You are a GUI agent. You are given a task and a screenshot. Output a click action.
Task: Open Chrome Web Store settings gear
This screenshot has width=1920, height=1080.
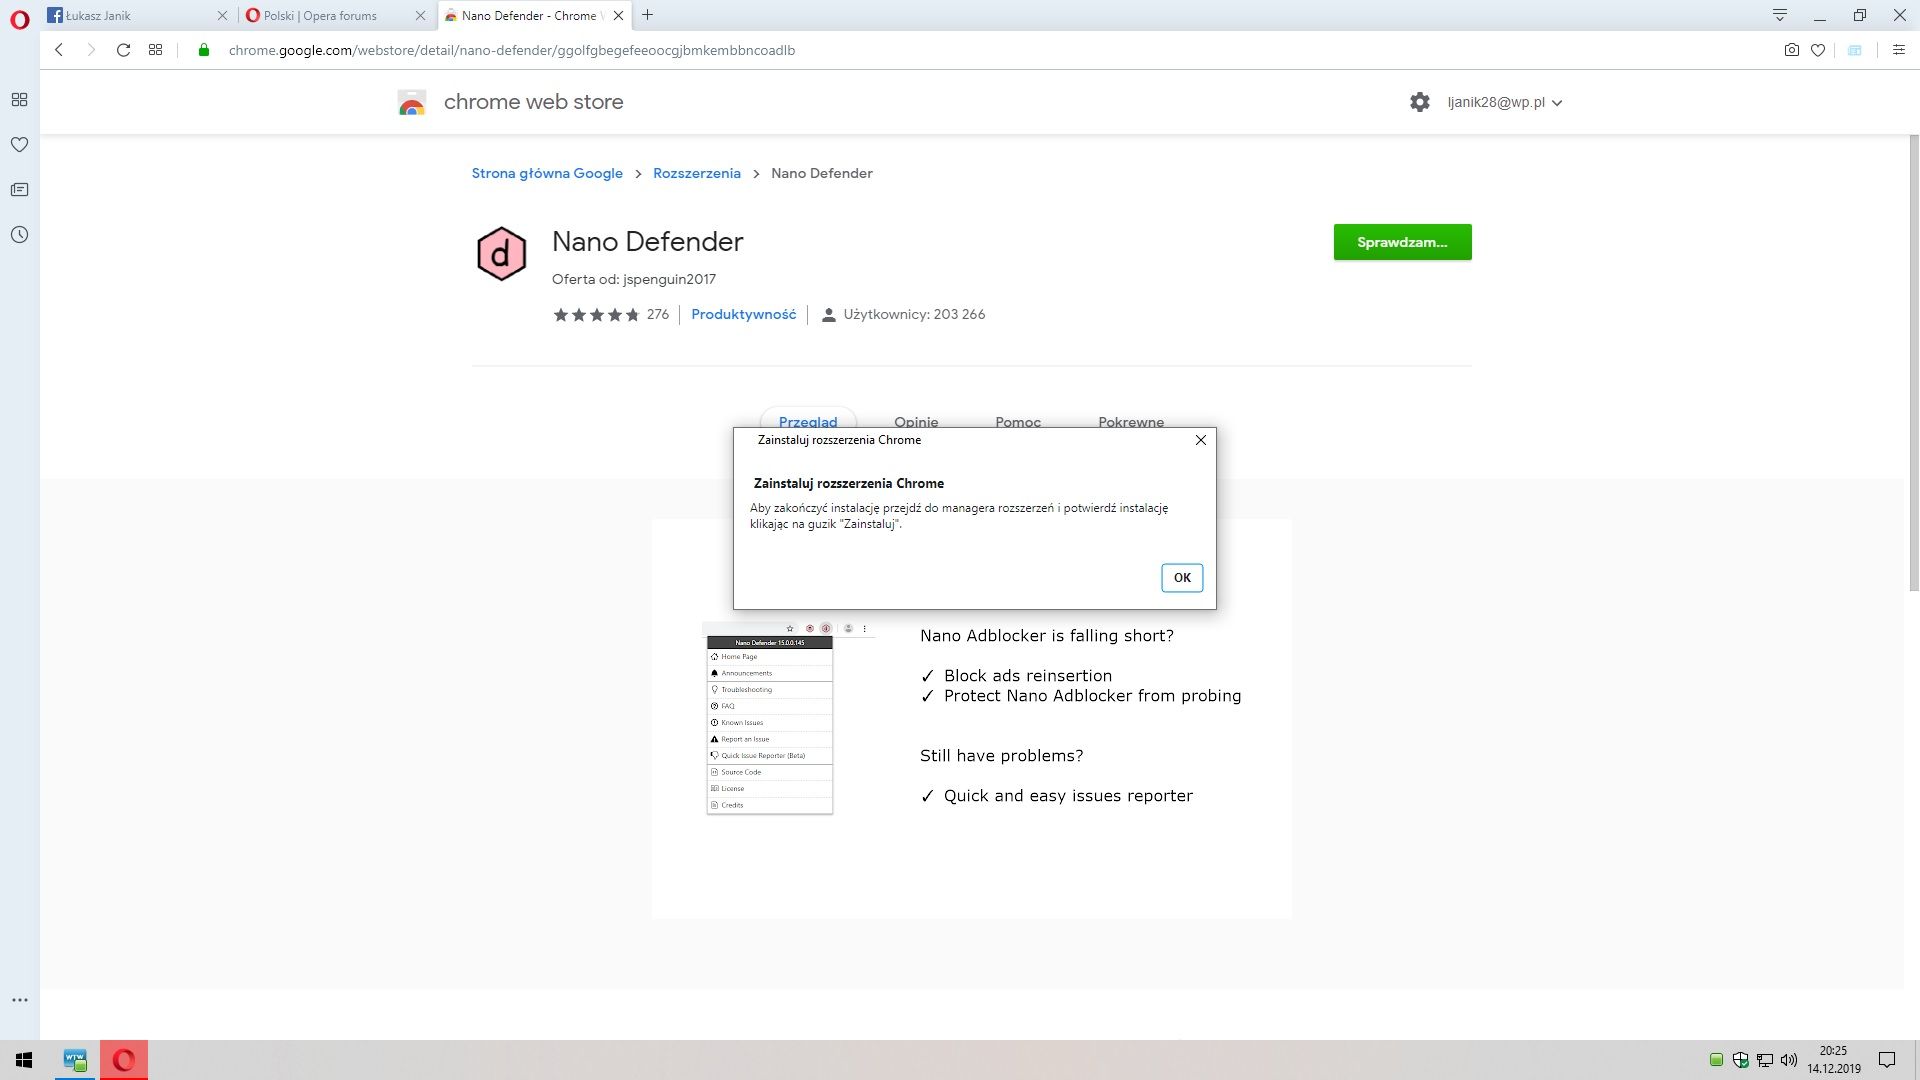point(1420,102)
